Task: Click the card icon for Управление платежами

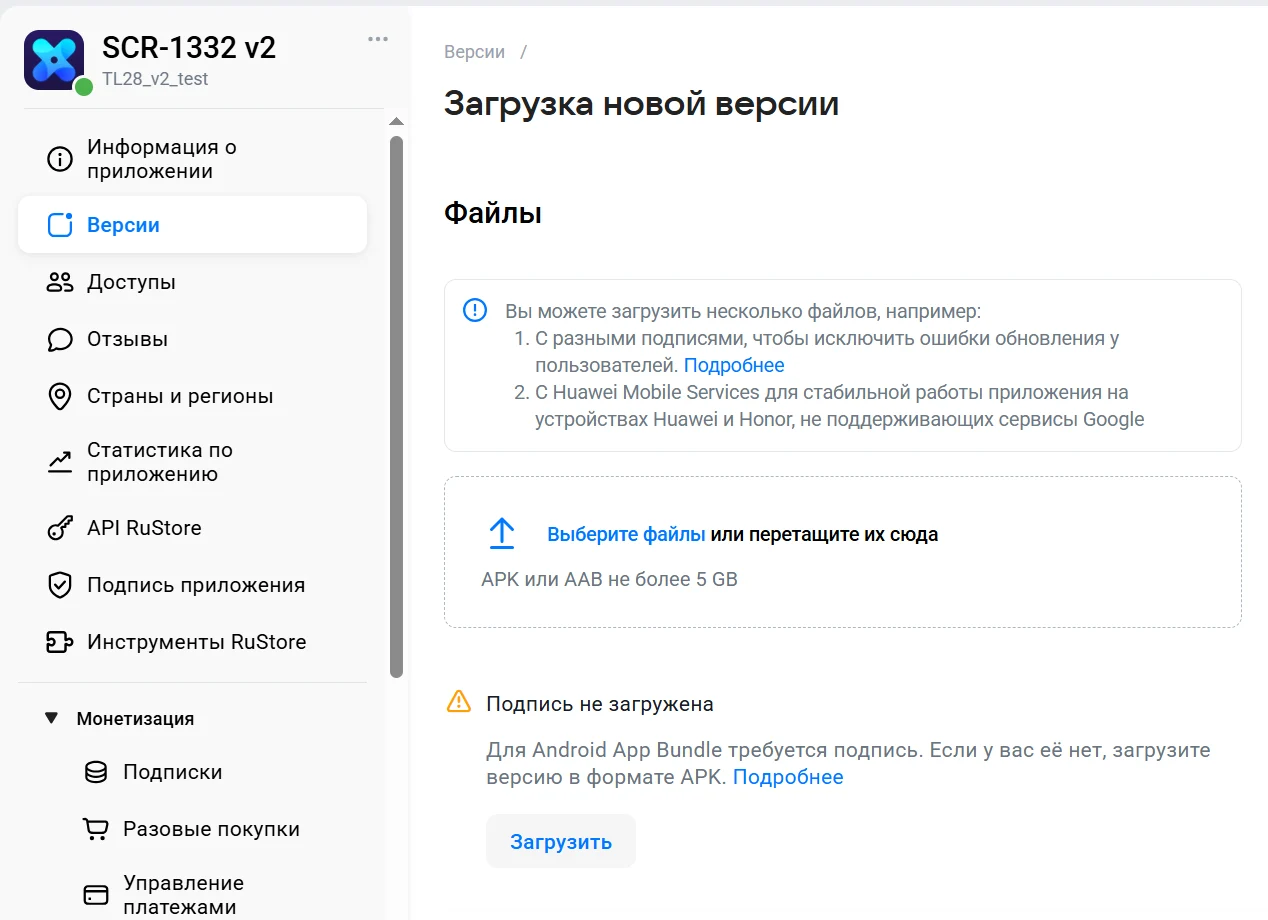Action: (x=96, y=895)
